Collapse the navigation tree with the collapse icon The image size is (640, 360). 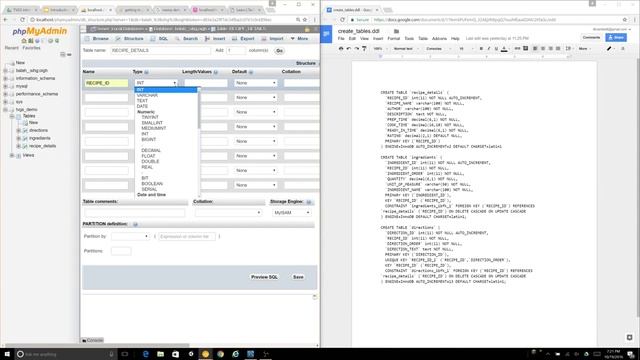[x=62, y=54]
